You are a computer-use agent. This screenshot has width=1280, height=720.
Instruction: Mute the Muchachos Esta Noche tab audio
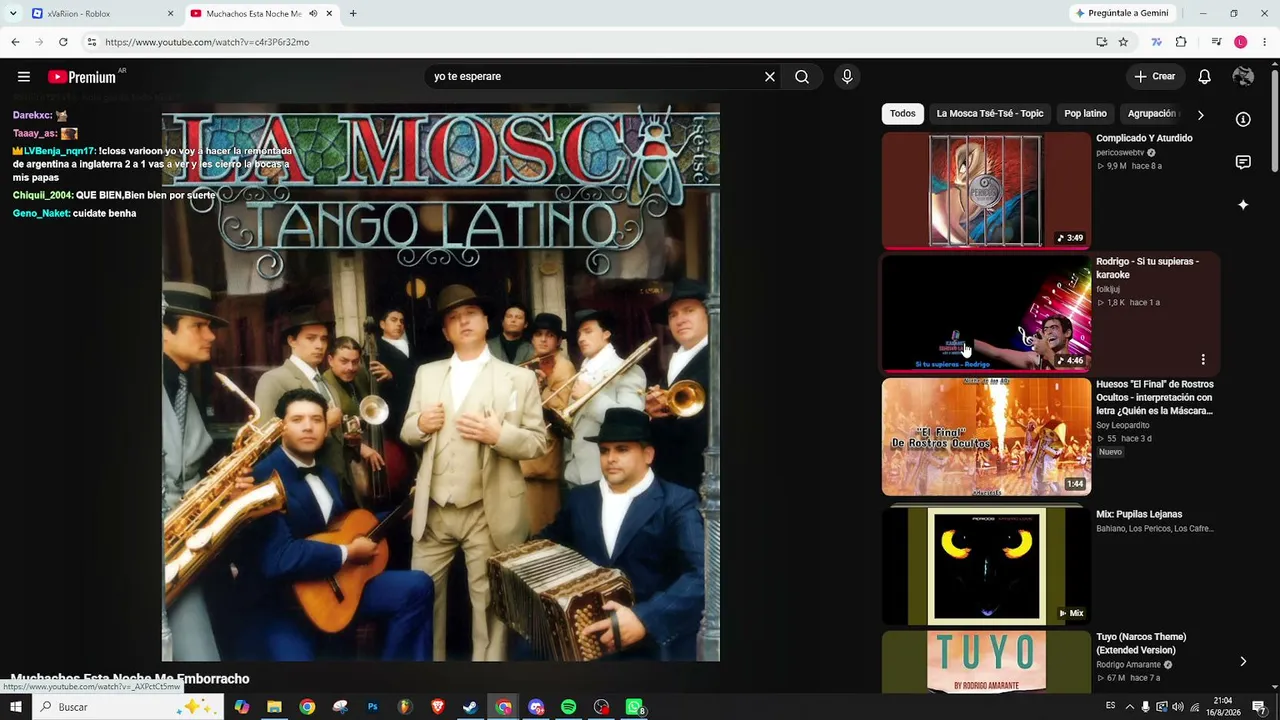[313, 14]
